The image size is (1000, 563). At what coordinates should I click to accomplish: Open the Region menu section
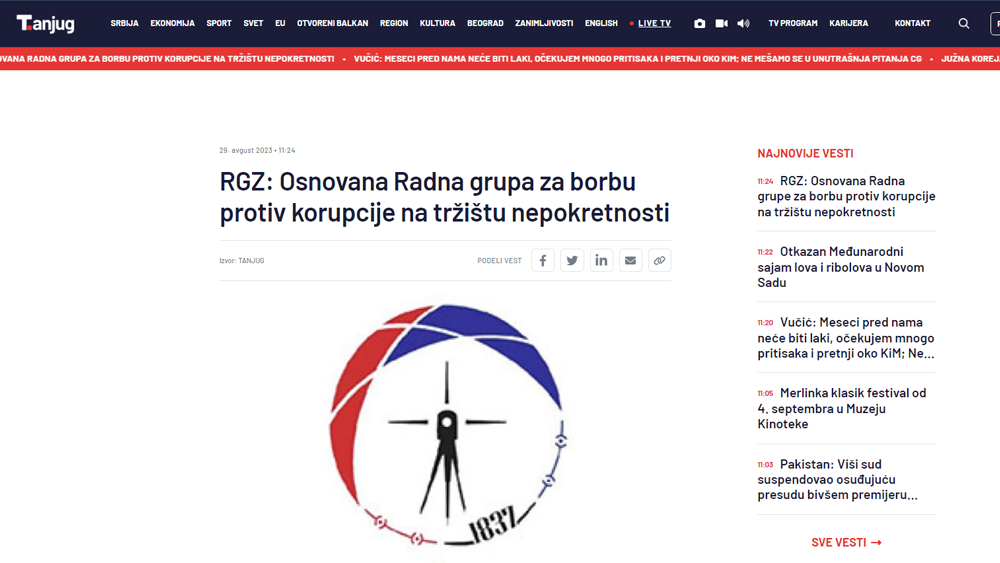tap(393, 23)
